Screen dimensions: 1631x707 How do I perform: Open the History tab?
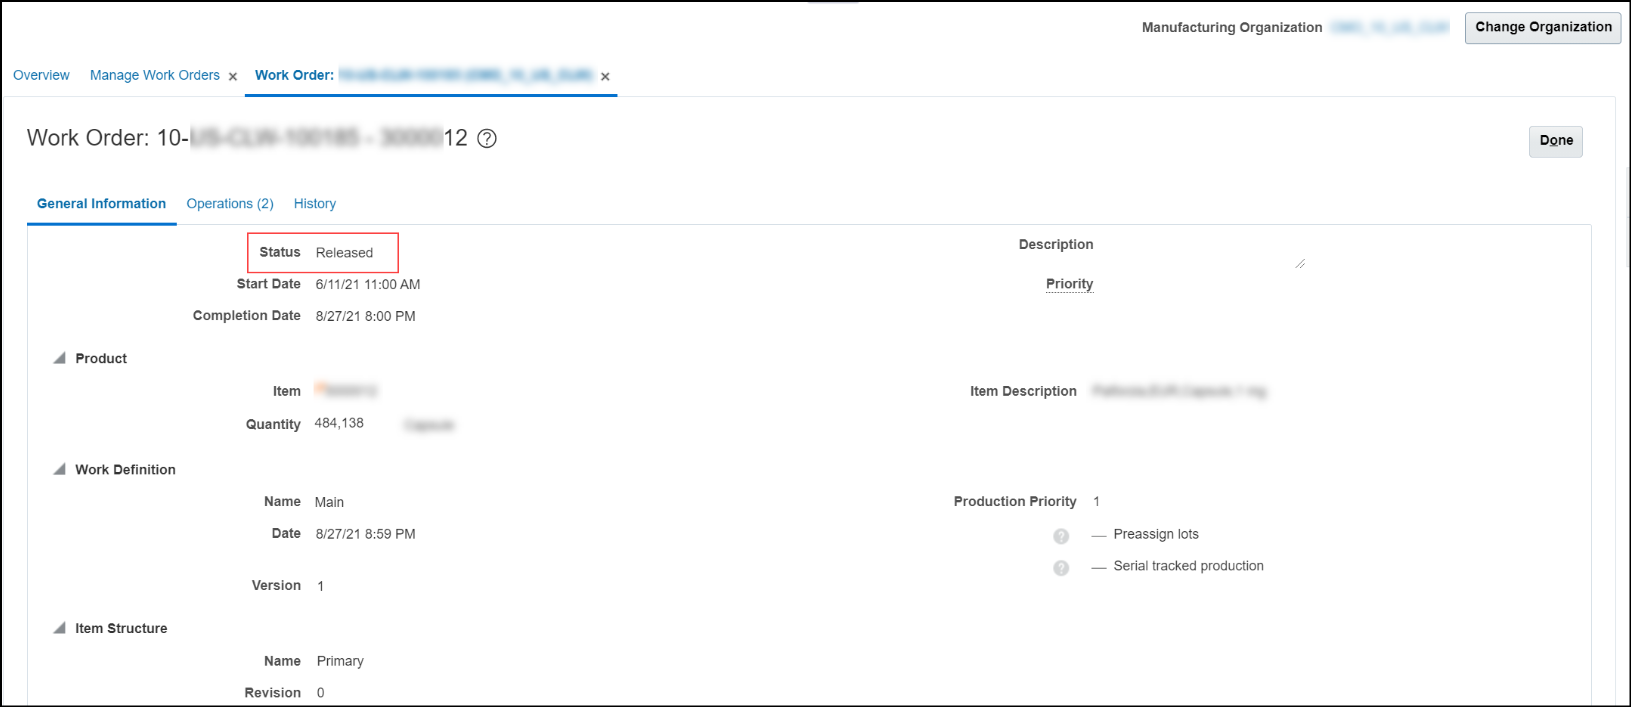coord(315,203)
